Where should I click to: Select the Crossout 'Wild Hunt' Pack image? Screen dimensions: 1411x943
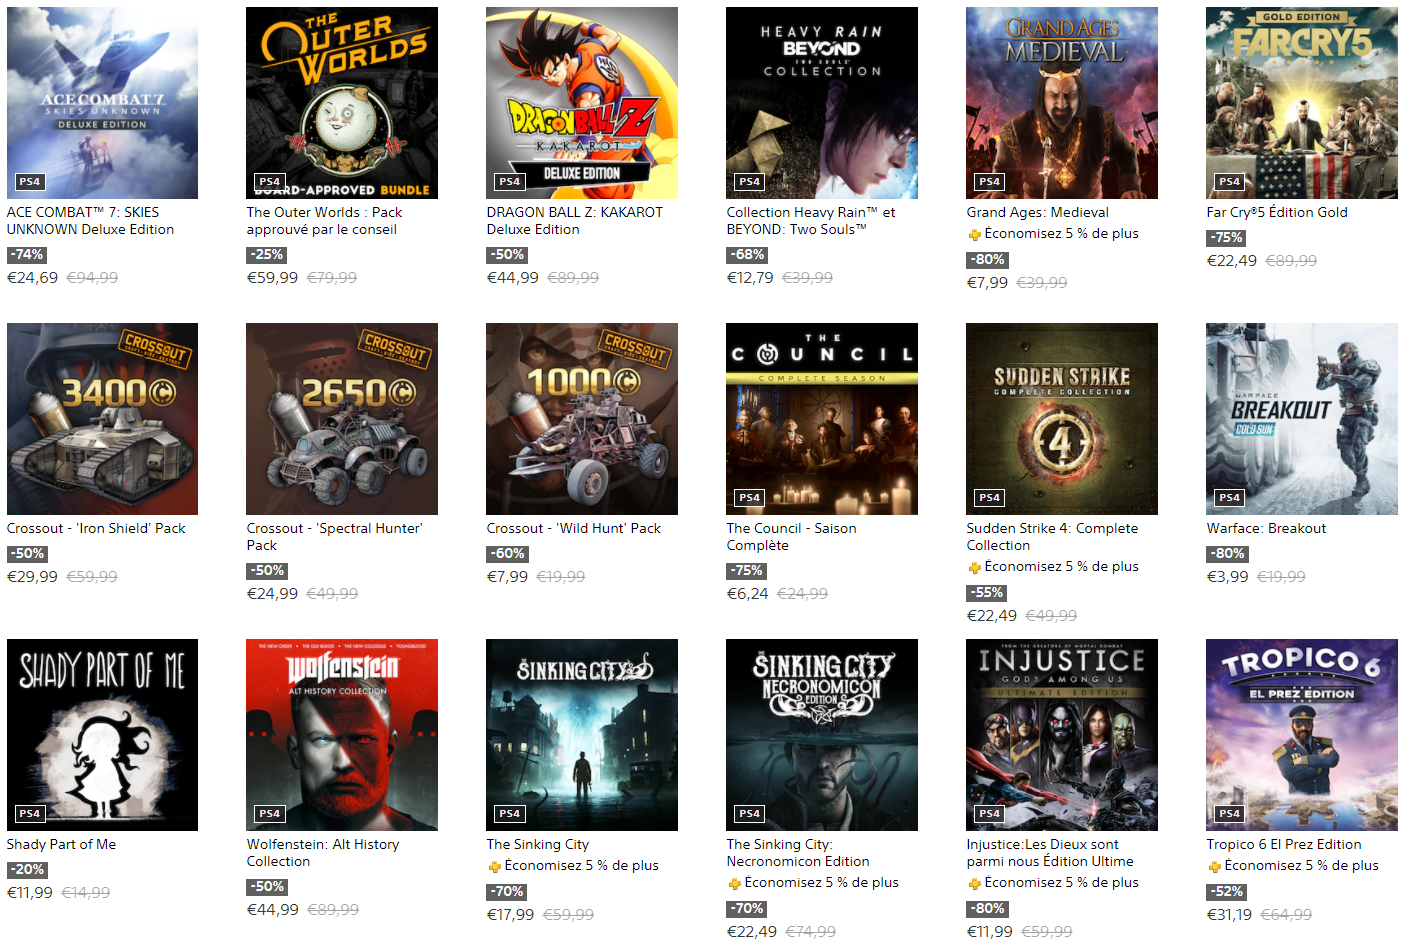(582, 419)
